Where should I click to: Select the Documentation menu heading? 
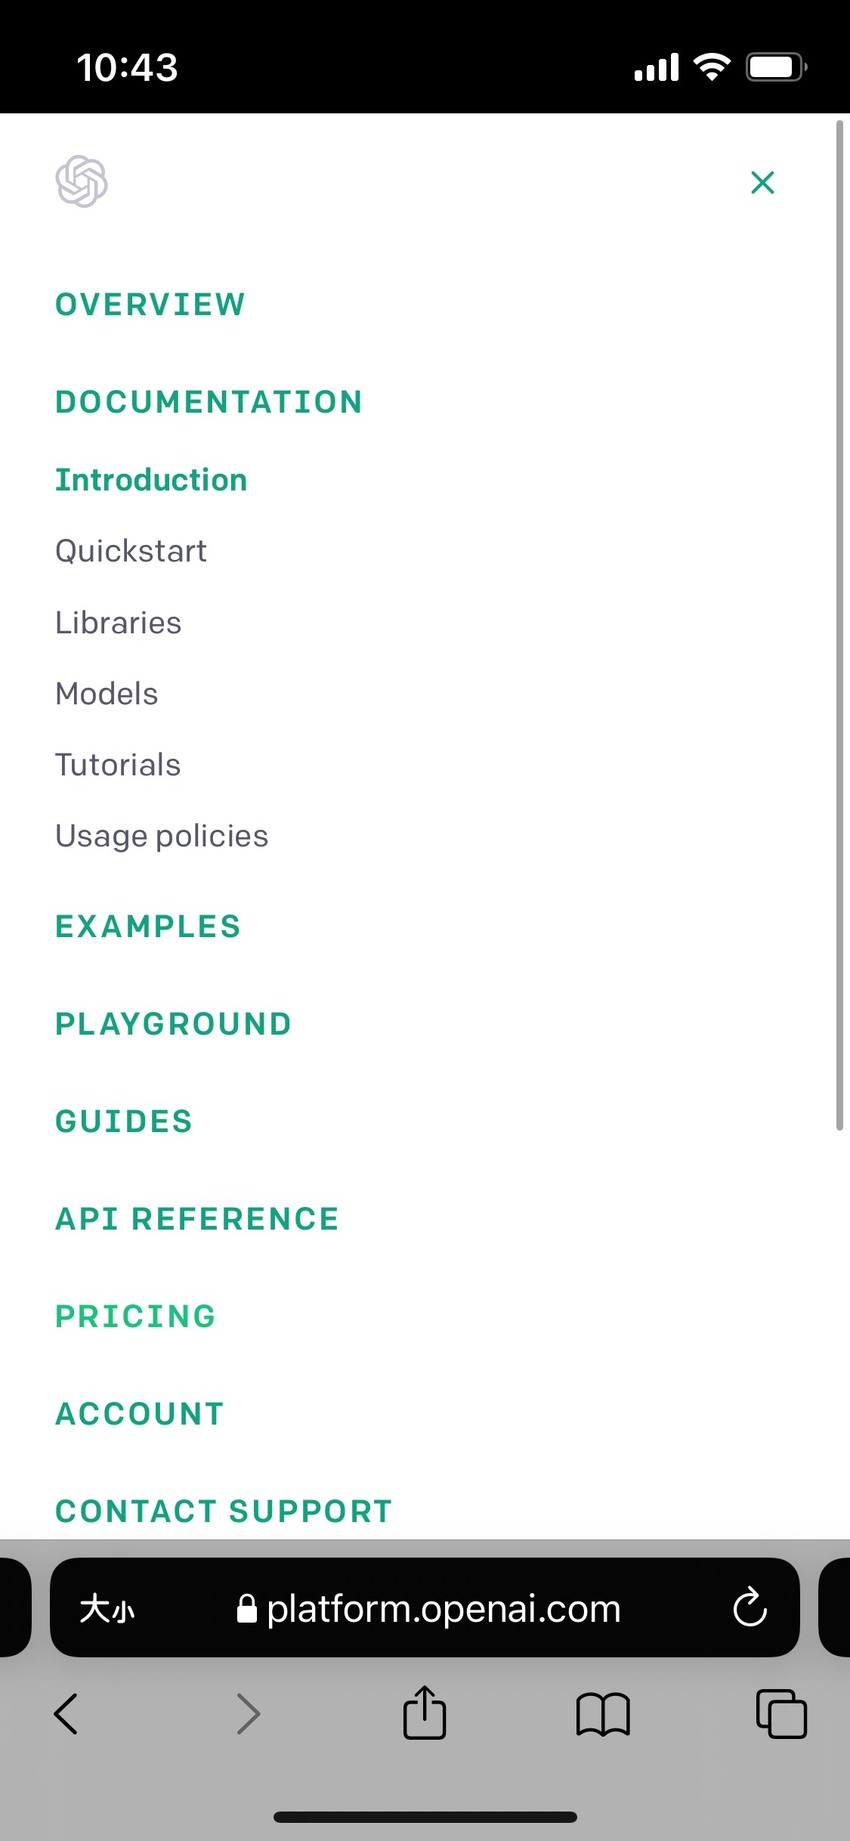[209, 402]
